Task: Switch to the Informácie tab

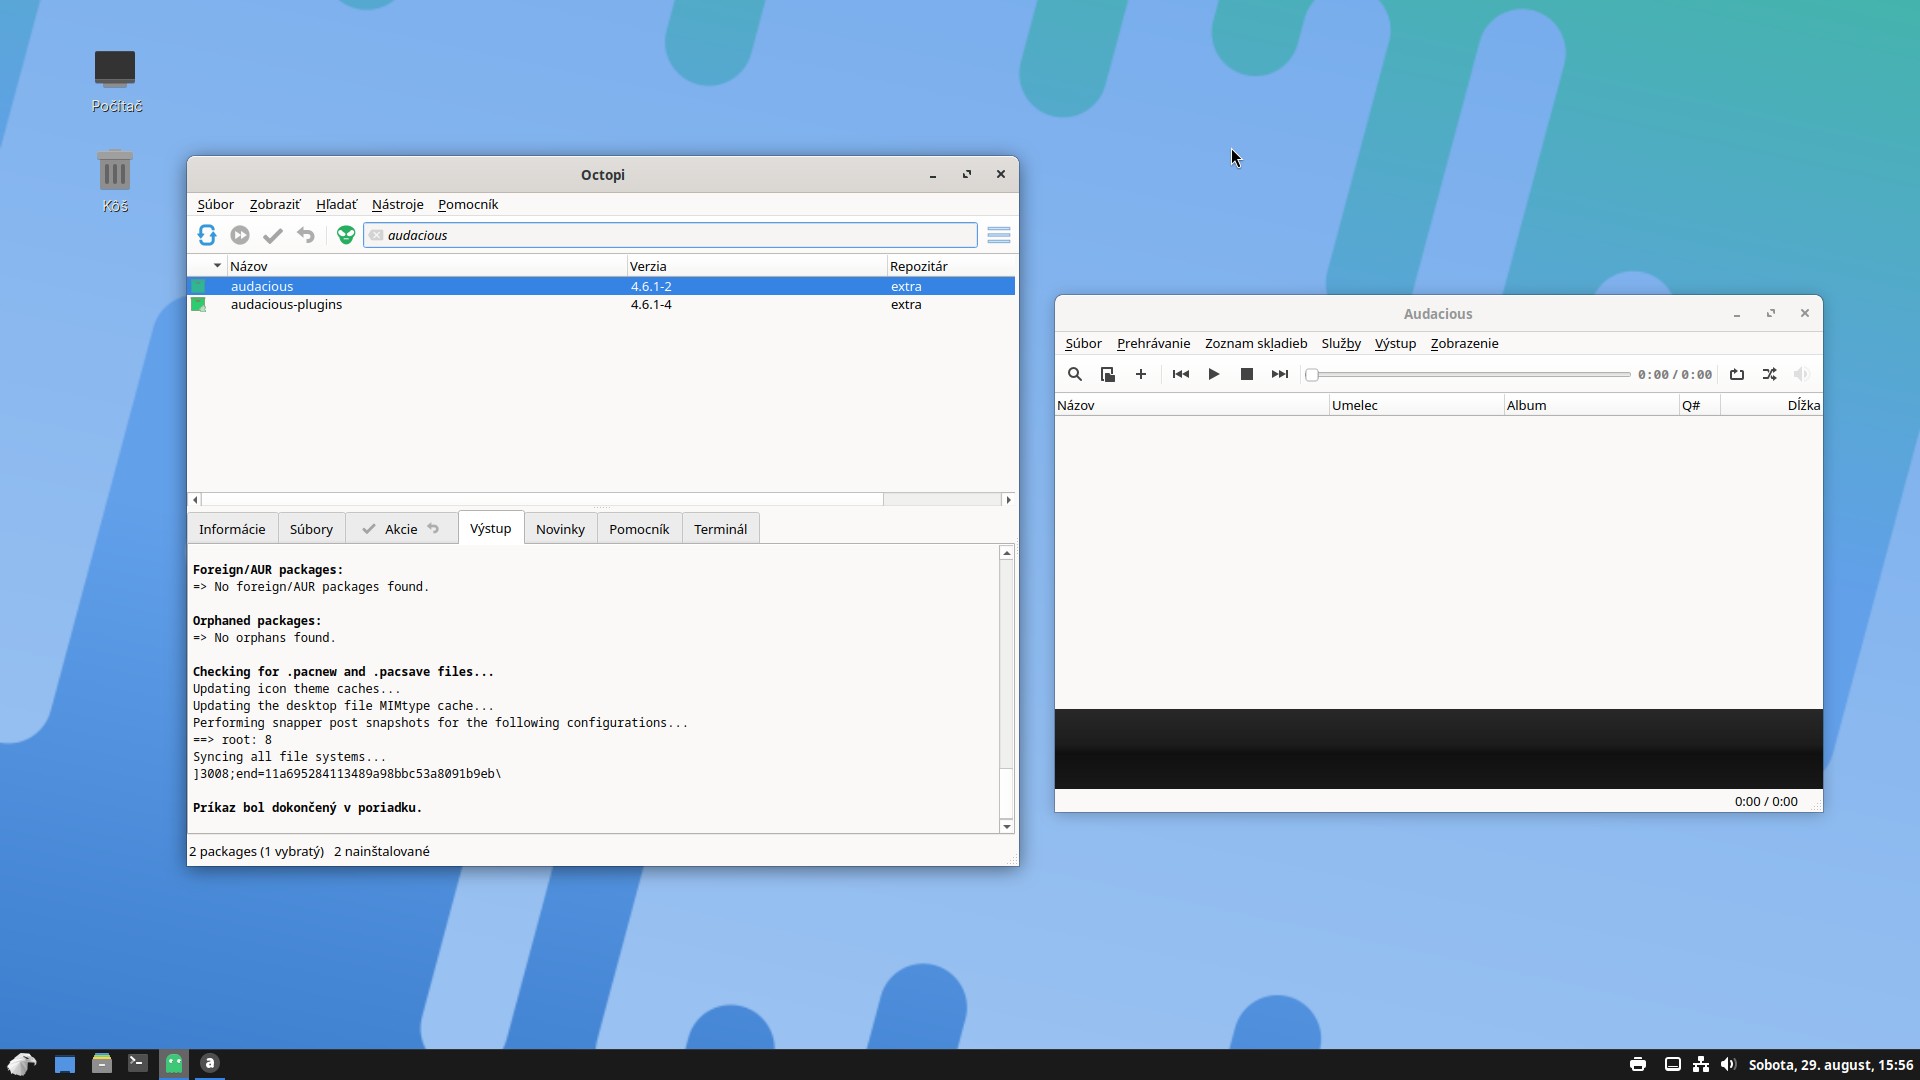Action: pyautogui.click(x=232, y=529)
